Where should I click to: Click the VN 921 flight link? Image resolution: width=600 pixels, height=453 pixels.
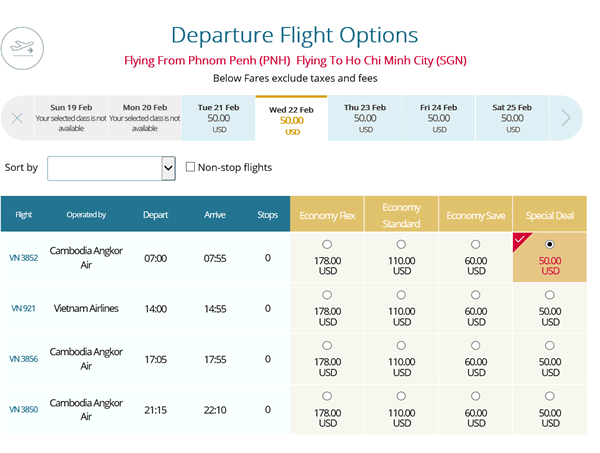click(x=23, y=308)
